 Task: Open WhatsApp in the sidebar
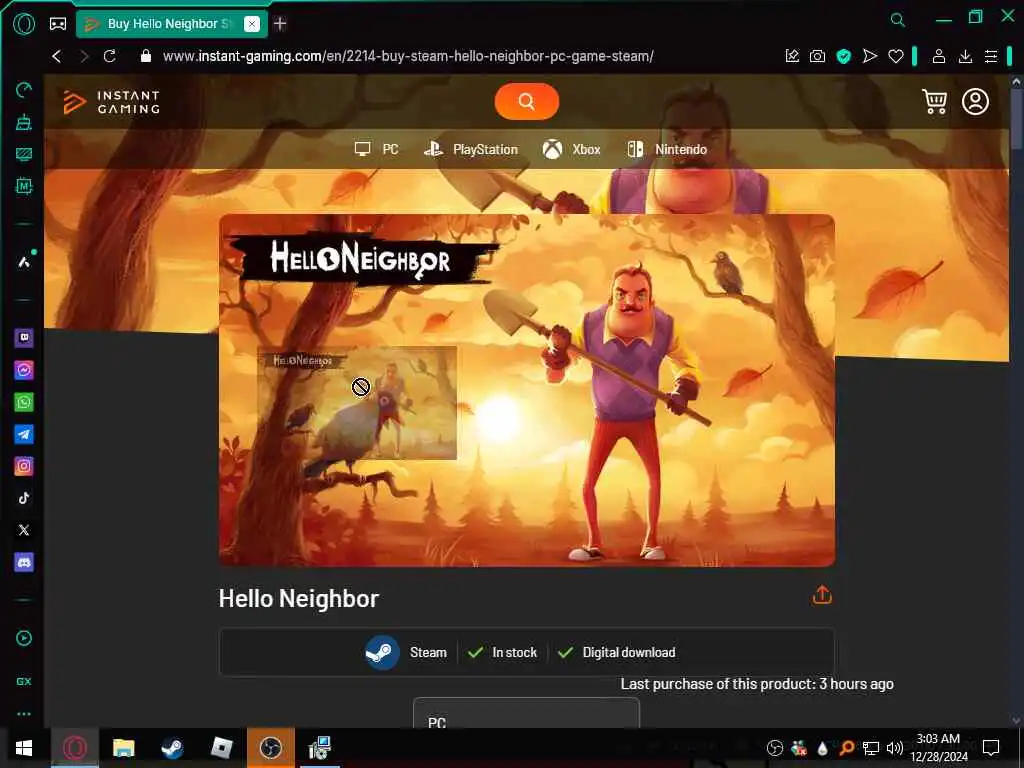[x=24, y=402]
